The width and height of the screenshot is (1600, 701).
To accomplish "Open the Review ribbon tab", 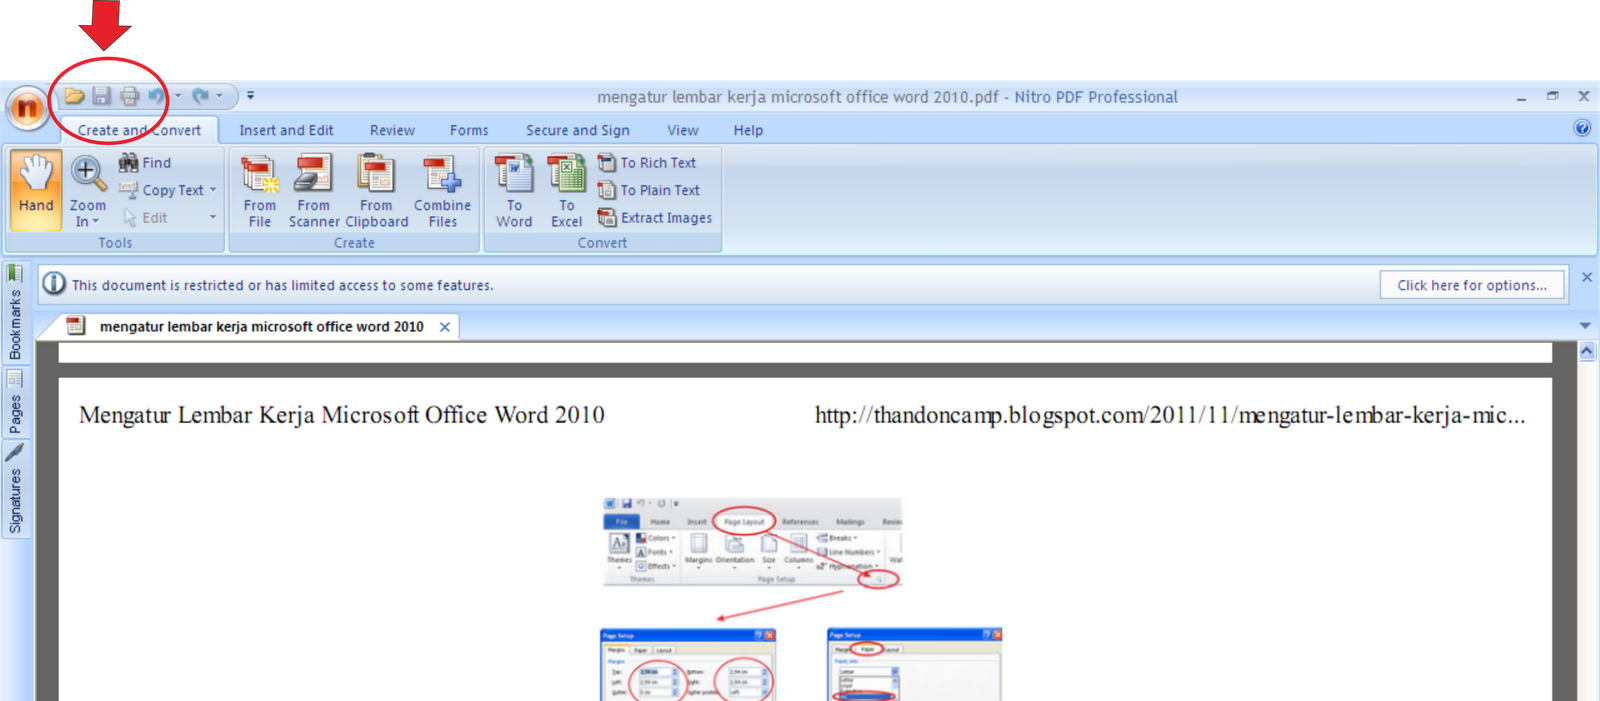I will coord(392,130).
